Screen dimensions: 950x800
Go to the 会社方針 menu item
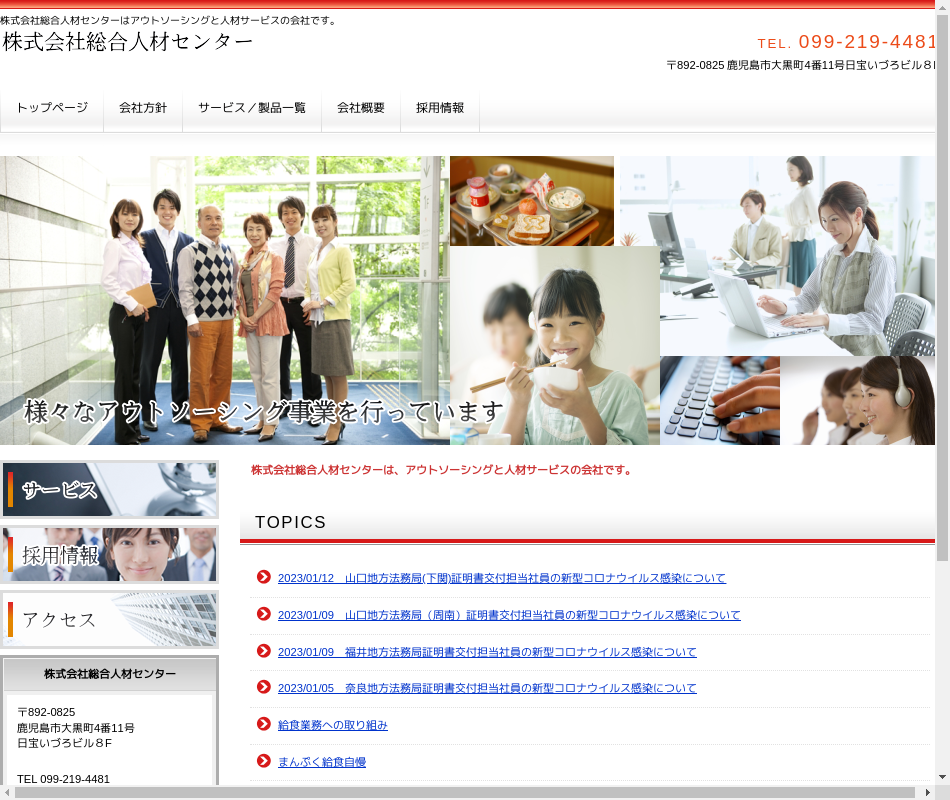(143, 108)
